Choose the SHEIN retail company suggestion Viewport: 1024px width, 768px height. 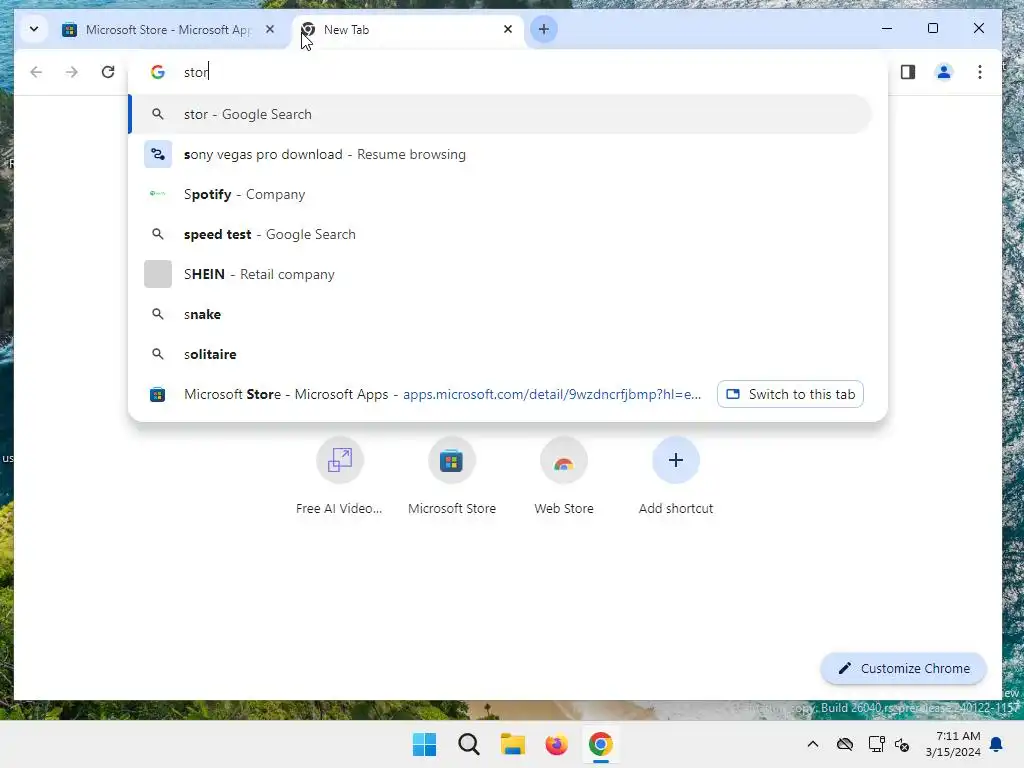(500, 274)
